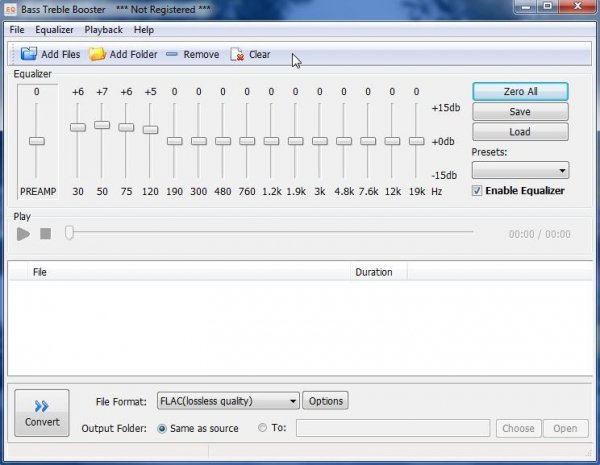The width and height of the screenshot is (600, 465).
Task: Click the 120 Hz band slider handle
Action: 150,130
